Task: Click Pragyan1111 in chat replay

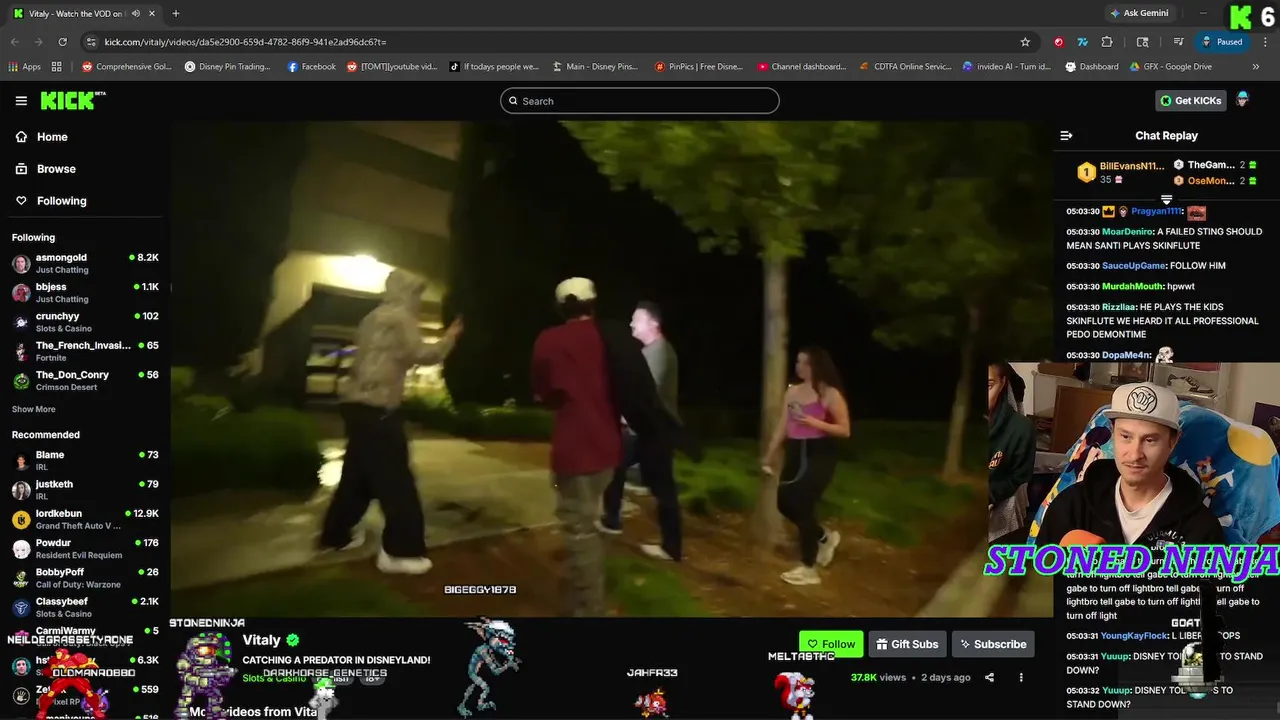Action: 1157,212
